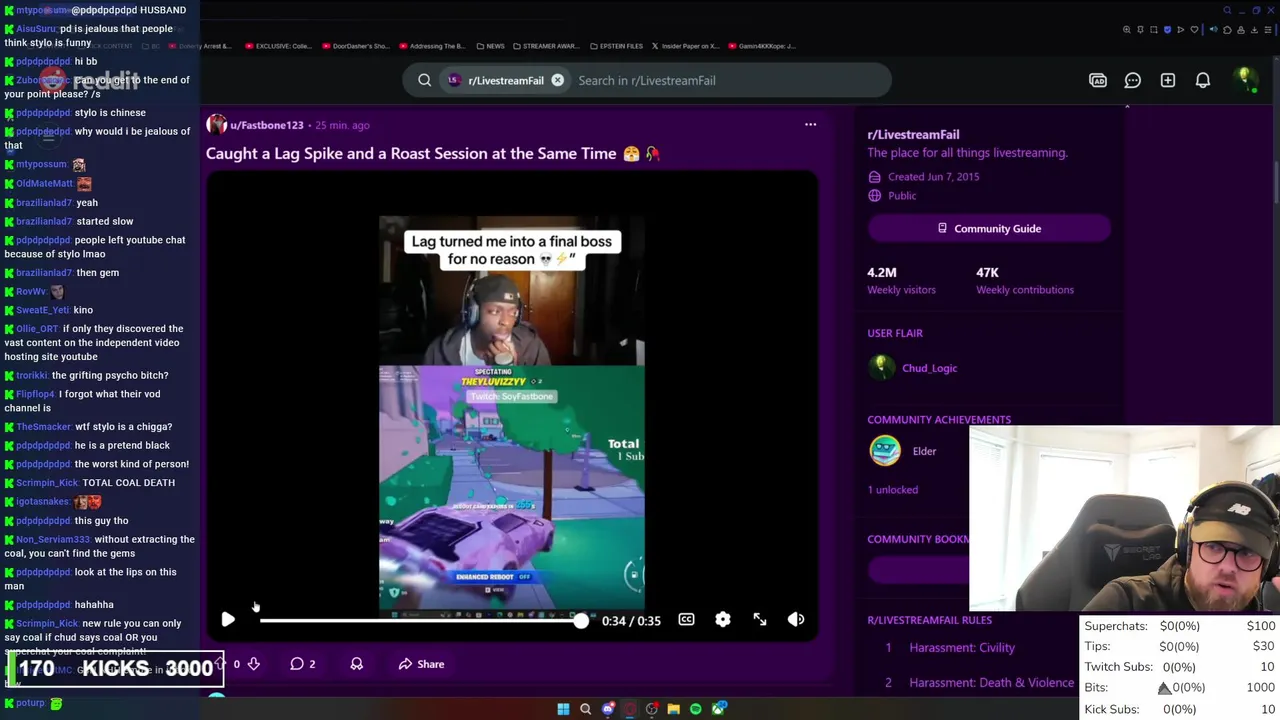The width and height of the screenshot is (1280, 720).
Task: Give an award to the post
Action: tap(356, 664)
